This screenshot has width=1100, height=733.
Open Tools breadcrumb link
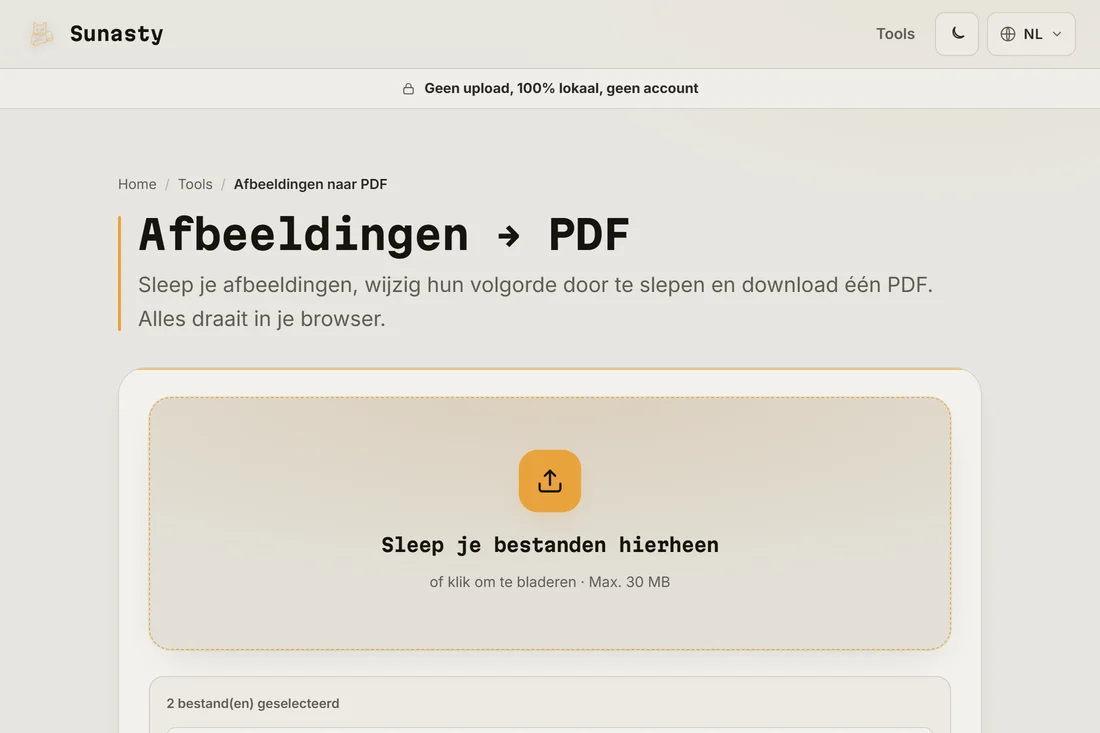pyautogui.click(x=195, y=184)
